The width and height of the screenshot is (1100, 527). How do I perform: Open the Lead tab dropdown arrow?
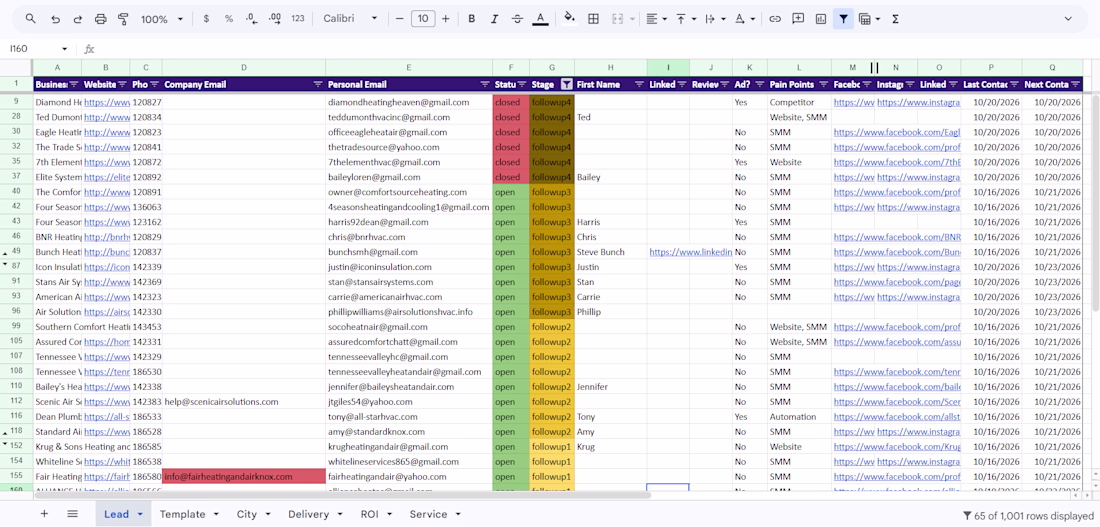pyautogui.click(x=140, y=514)
